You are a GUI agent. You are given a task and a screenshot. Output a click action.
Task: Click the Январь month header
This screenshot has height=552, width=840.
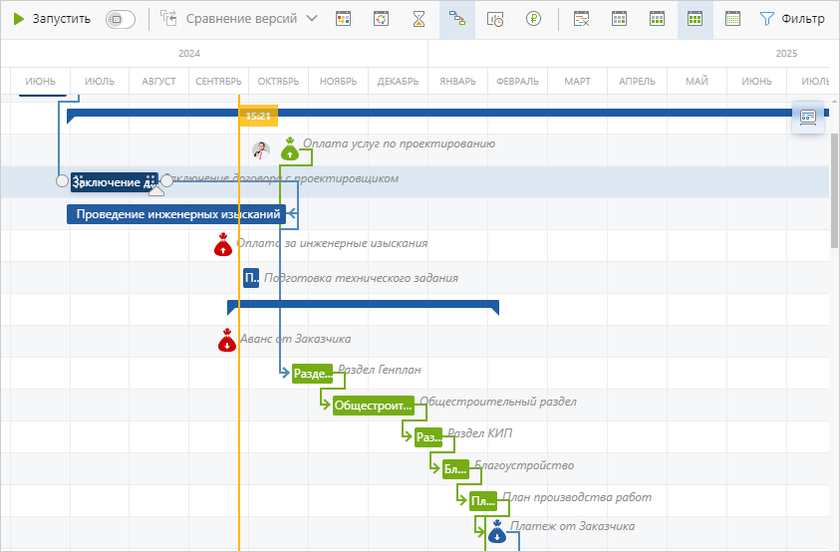(x=457, y=81)
